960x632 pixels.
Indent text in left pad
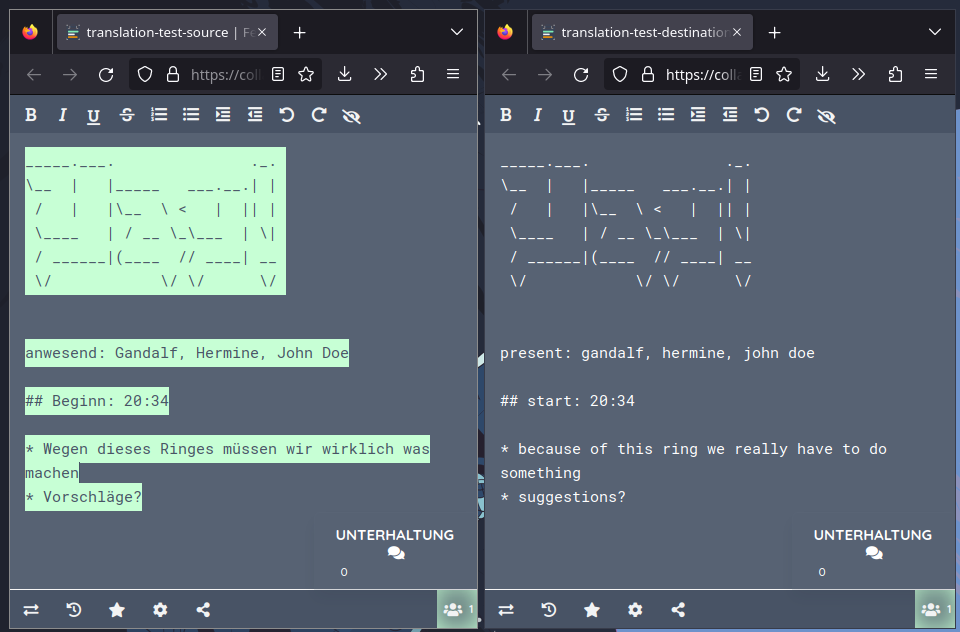point(223,115)
